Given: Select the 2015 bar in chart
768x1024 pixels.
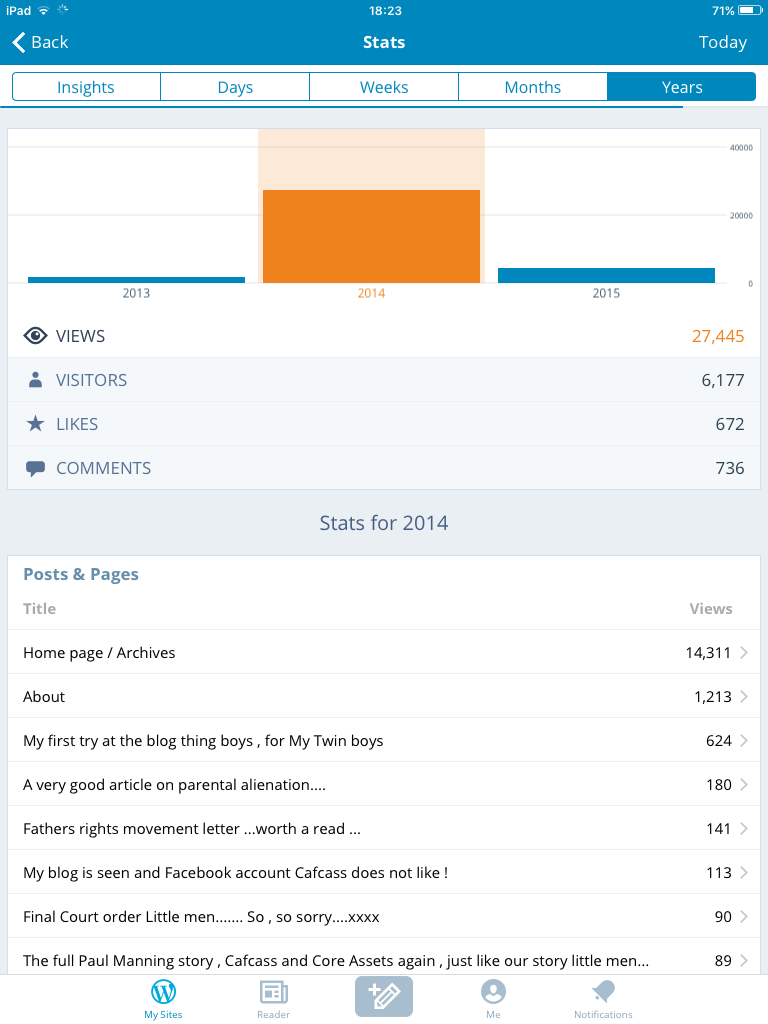Looking at the screenshot, I should click(x=606, y=275).
